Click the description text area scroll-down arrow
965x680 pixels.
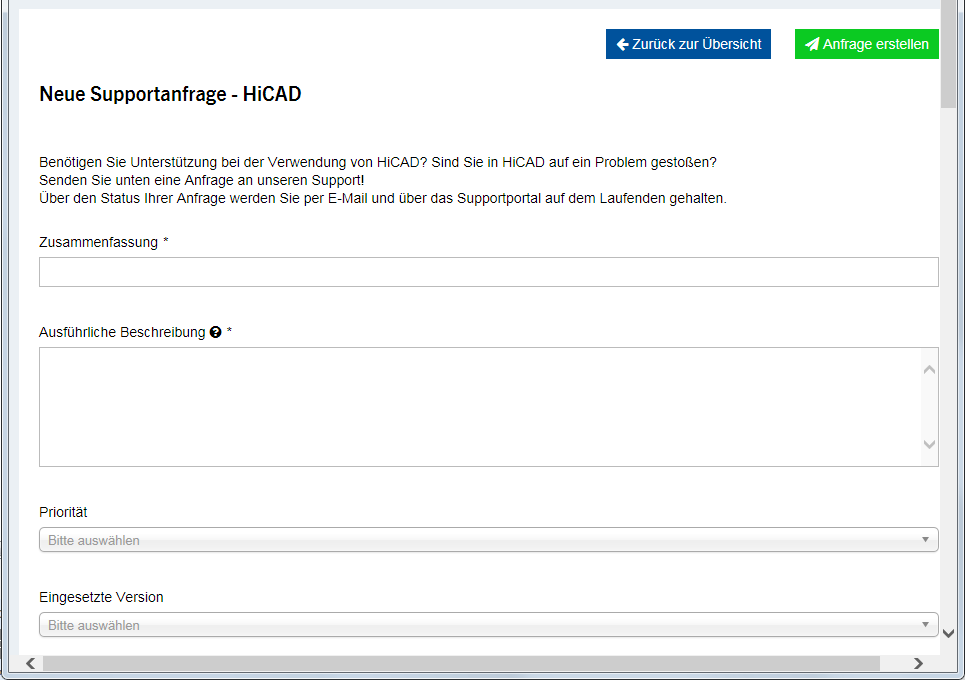click(x=929, y=444)
